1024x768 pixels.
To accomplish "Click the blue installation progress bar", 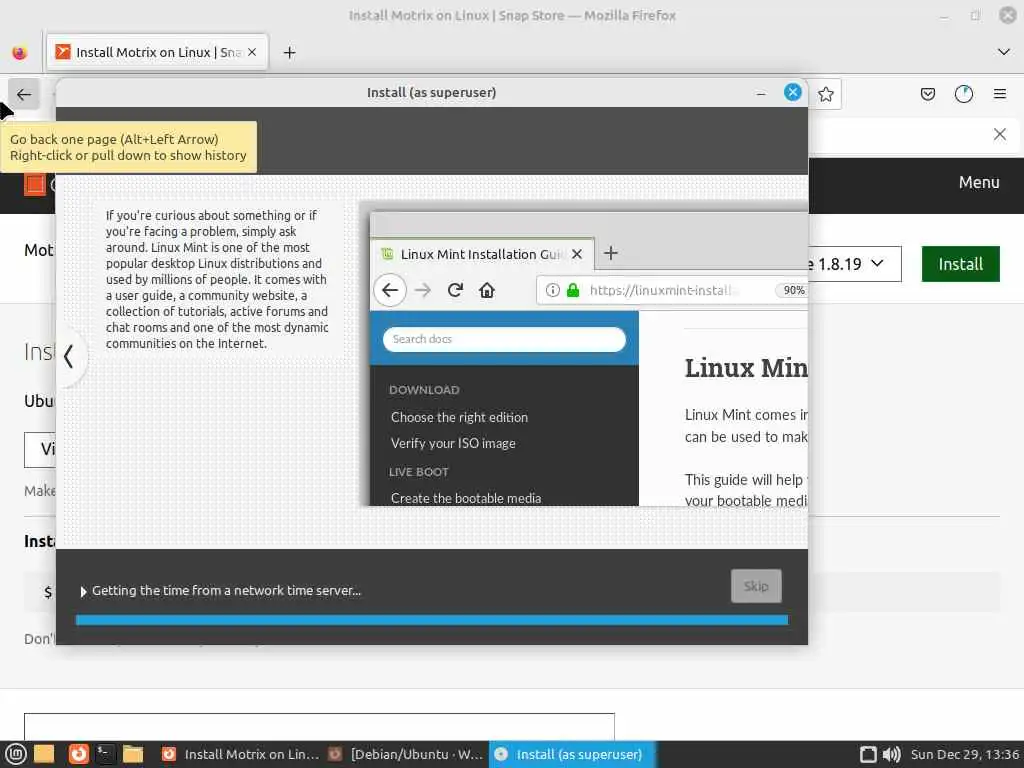I will [x=432, y=620].
